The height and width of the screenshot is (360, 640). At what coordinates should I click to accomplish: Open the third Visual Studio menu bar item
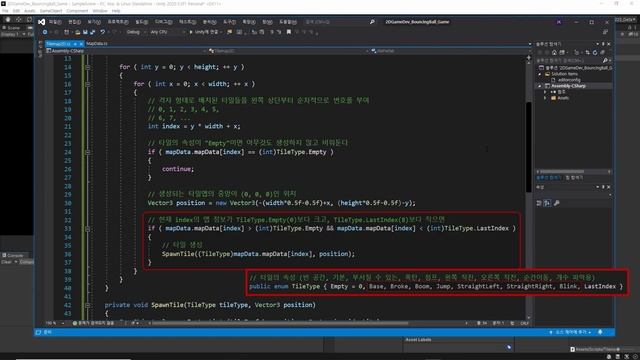point(94,22)
